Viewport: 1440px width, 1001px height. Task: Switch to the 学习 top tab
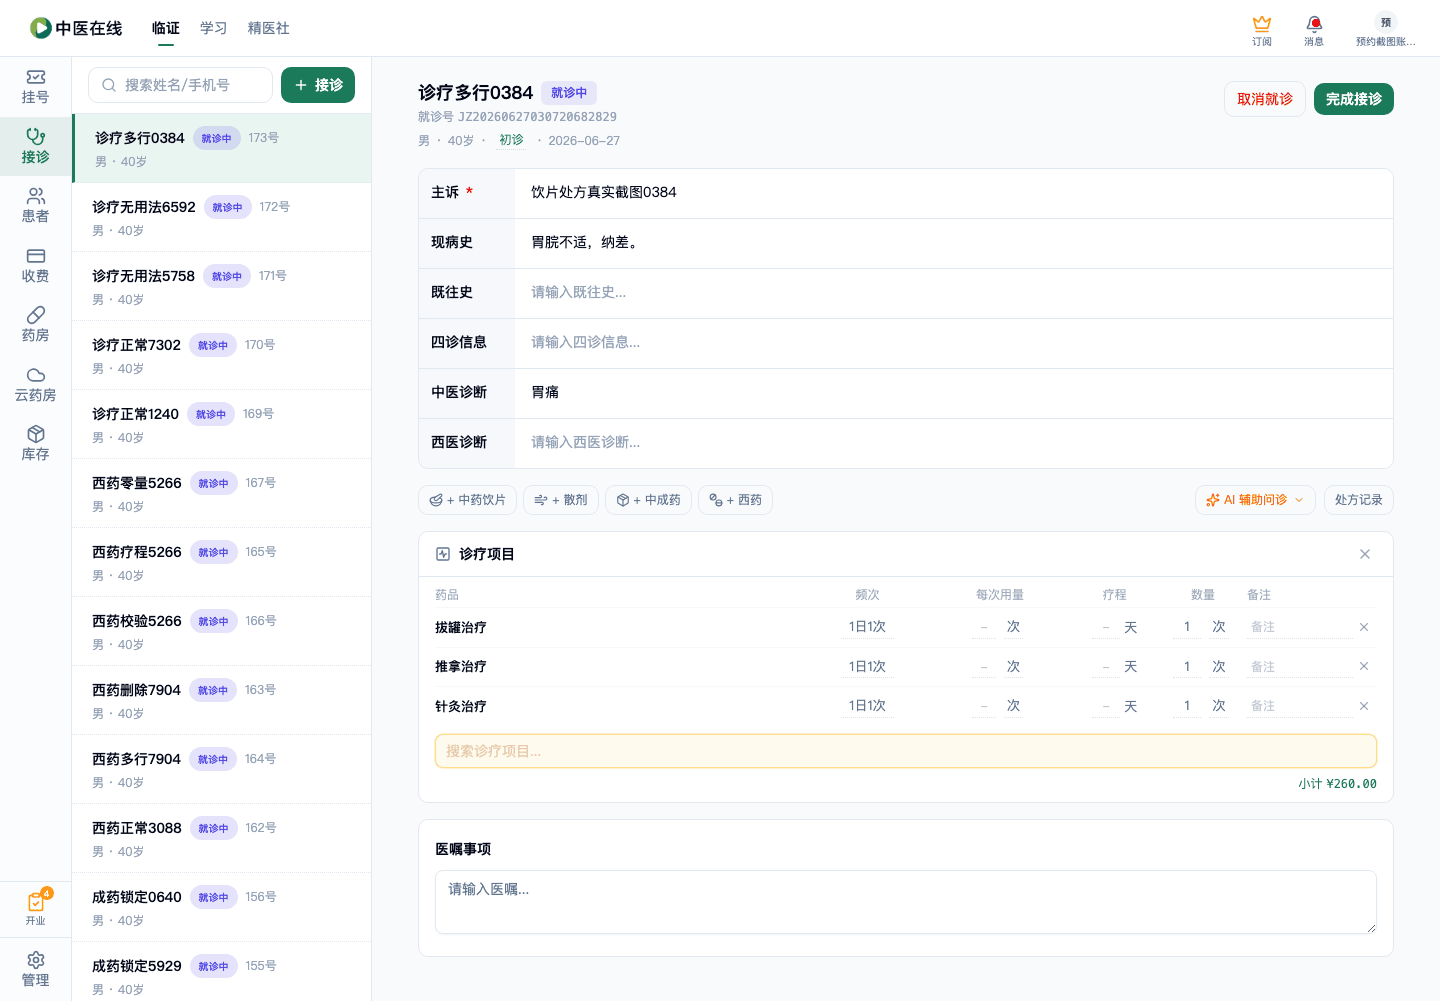[214, 28]
